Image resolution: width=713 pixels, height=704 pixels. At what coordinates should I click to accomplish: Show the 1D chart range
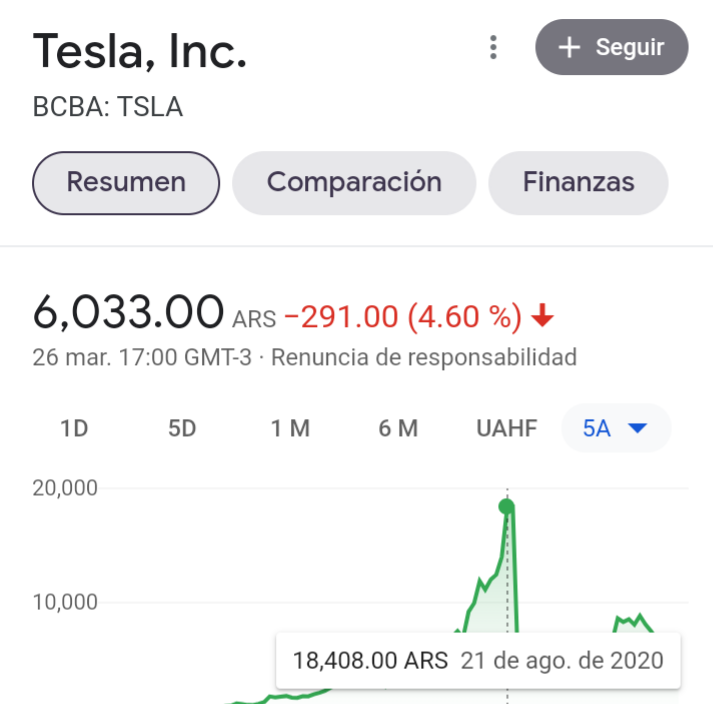[74, 429]
